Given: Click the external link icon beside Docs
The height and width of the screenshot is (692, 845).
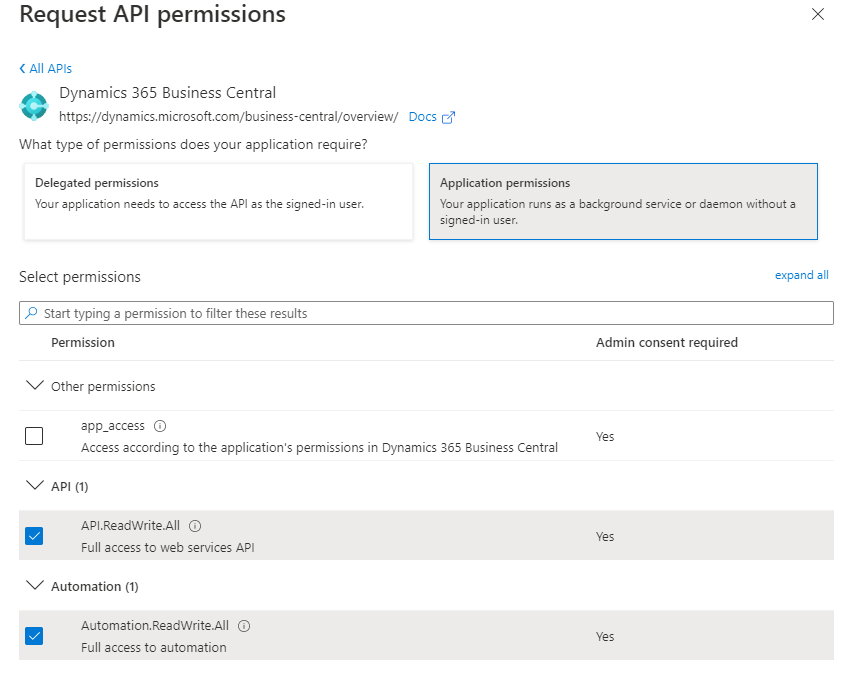Looking at the screenshot, I should [x=448, y=117].
